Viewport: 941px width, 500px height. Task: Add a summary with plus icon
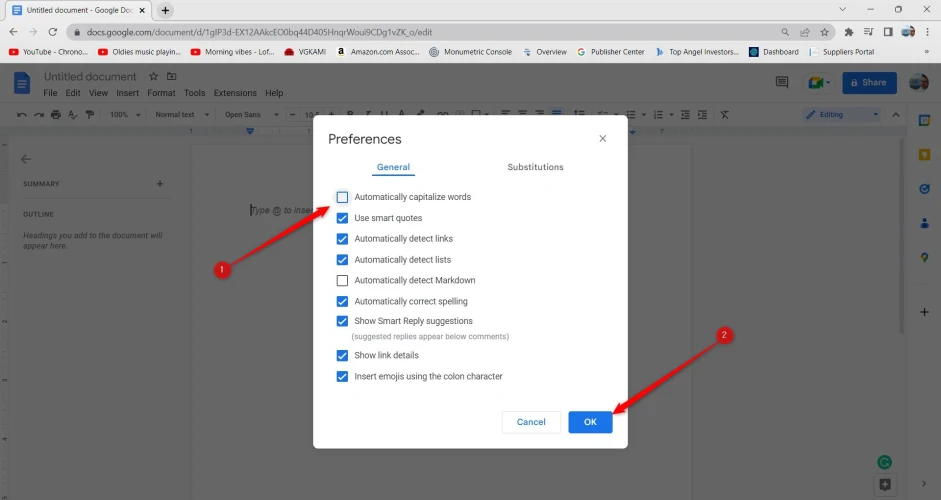pos(160,184)
